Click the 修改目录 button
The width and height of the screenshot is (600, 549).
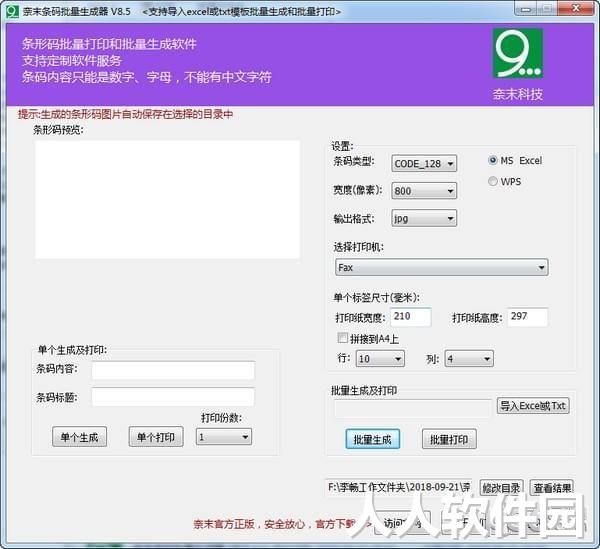(x=501, y=488)
